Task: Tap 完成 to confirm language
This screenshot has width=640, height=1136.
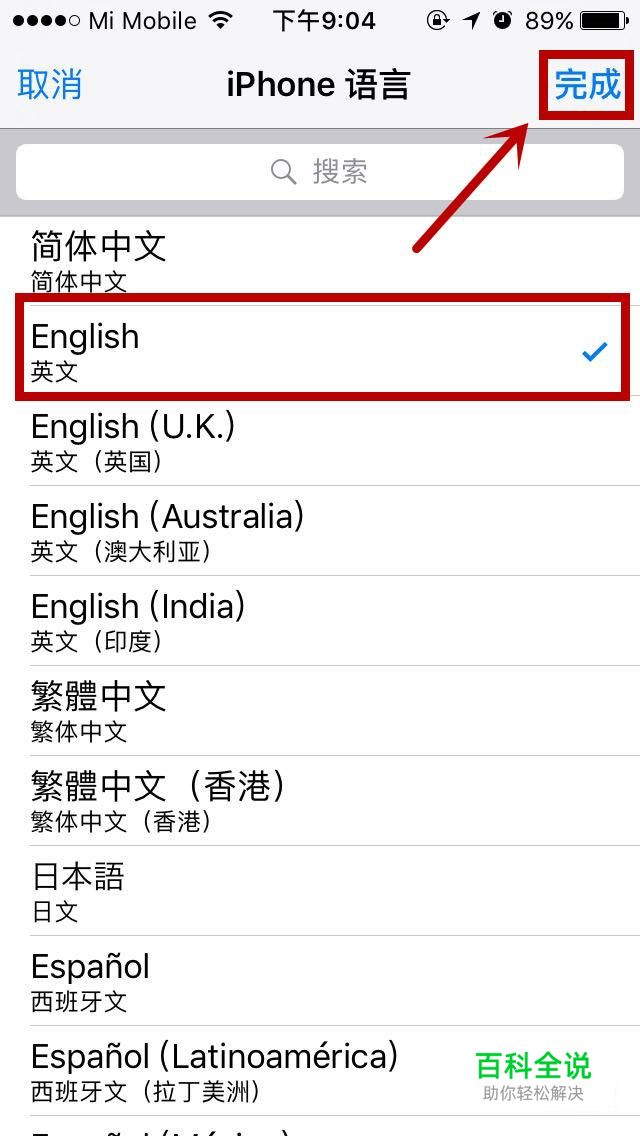Action: pos(588,85)
